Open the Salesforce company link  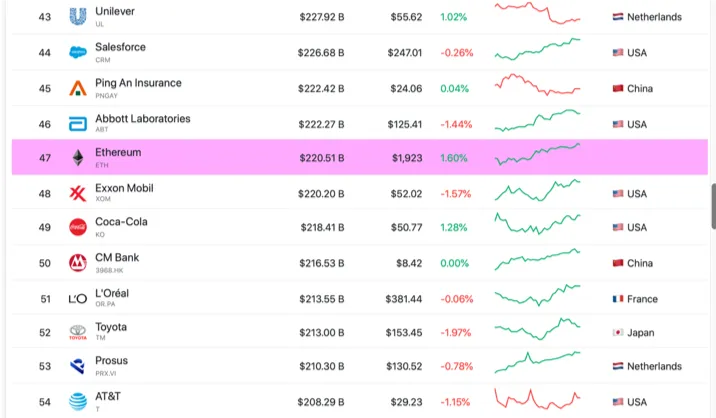click(x=120, y=47)
